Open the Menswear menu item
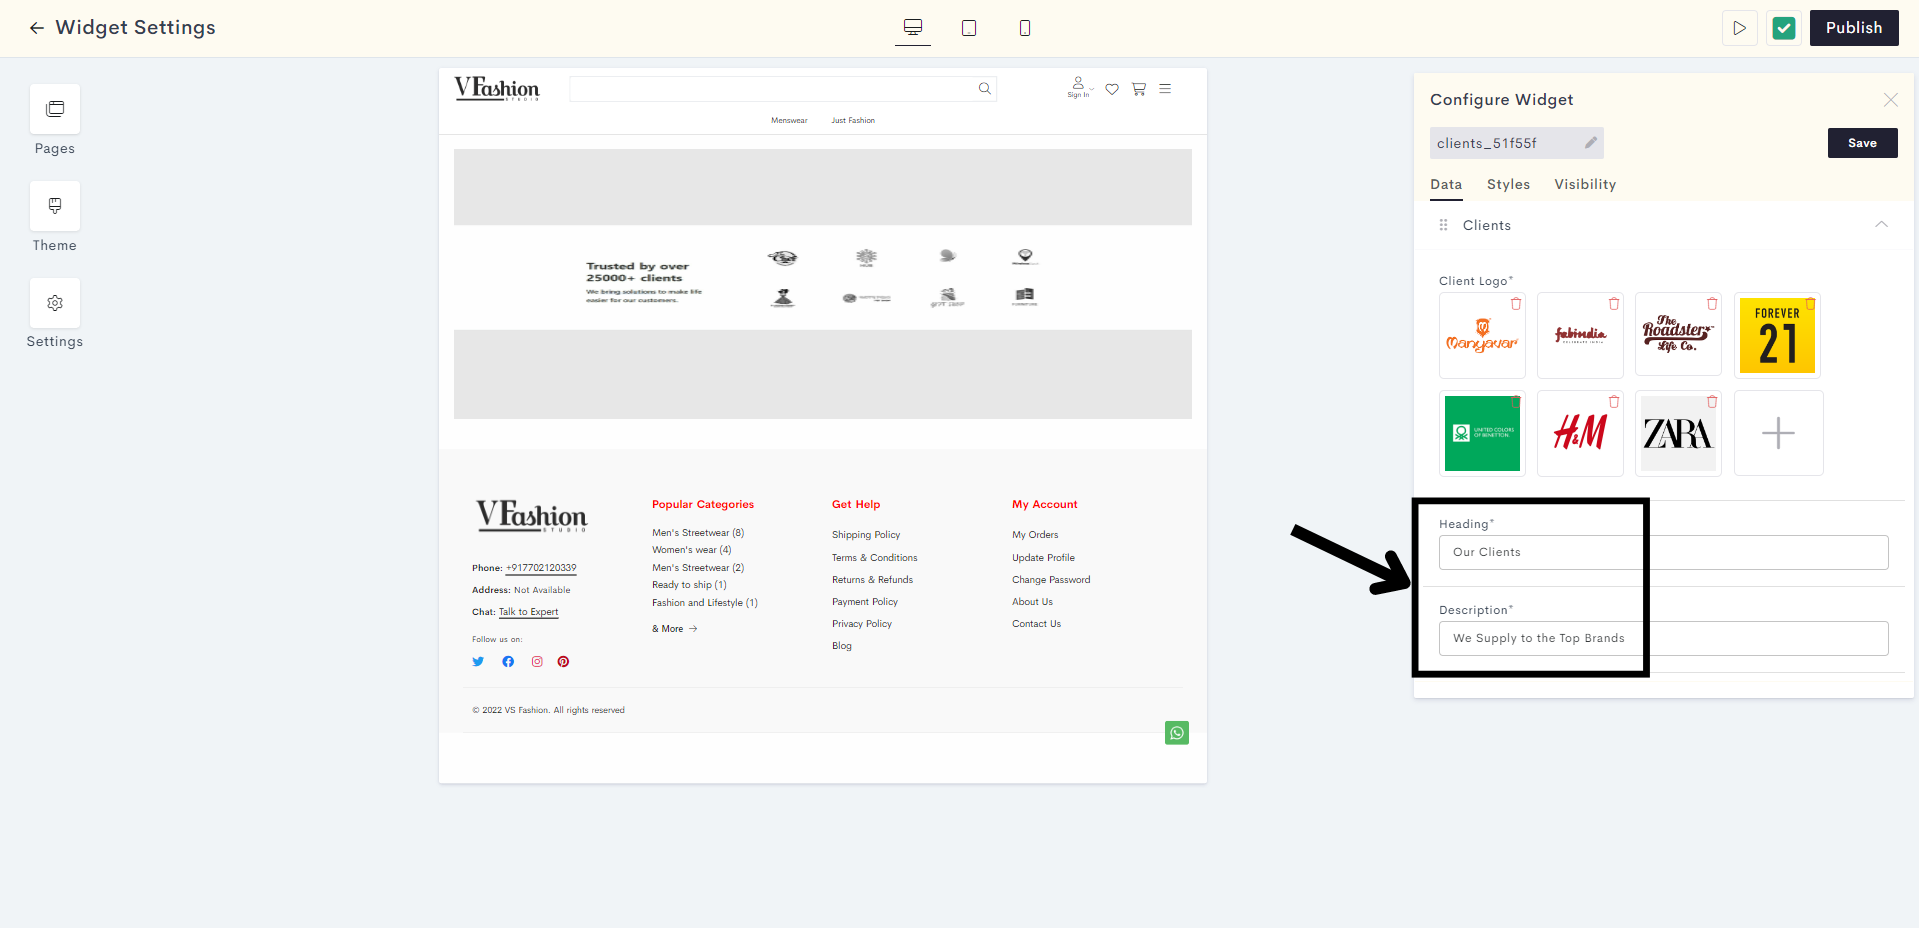 789,120
